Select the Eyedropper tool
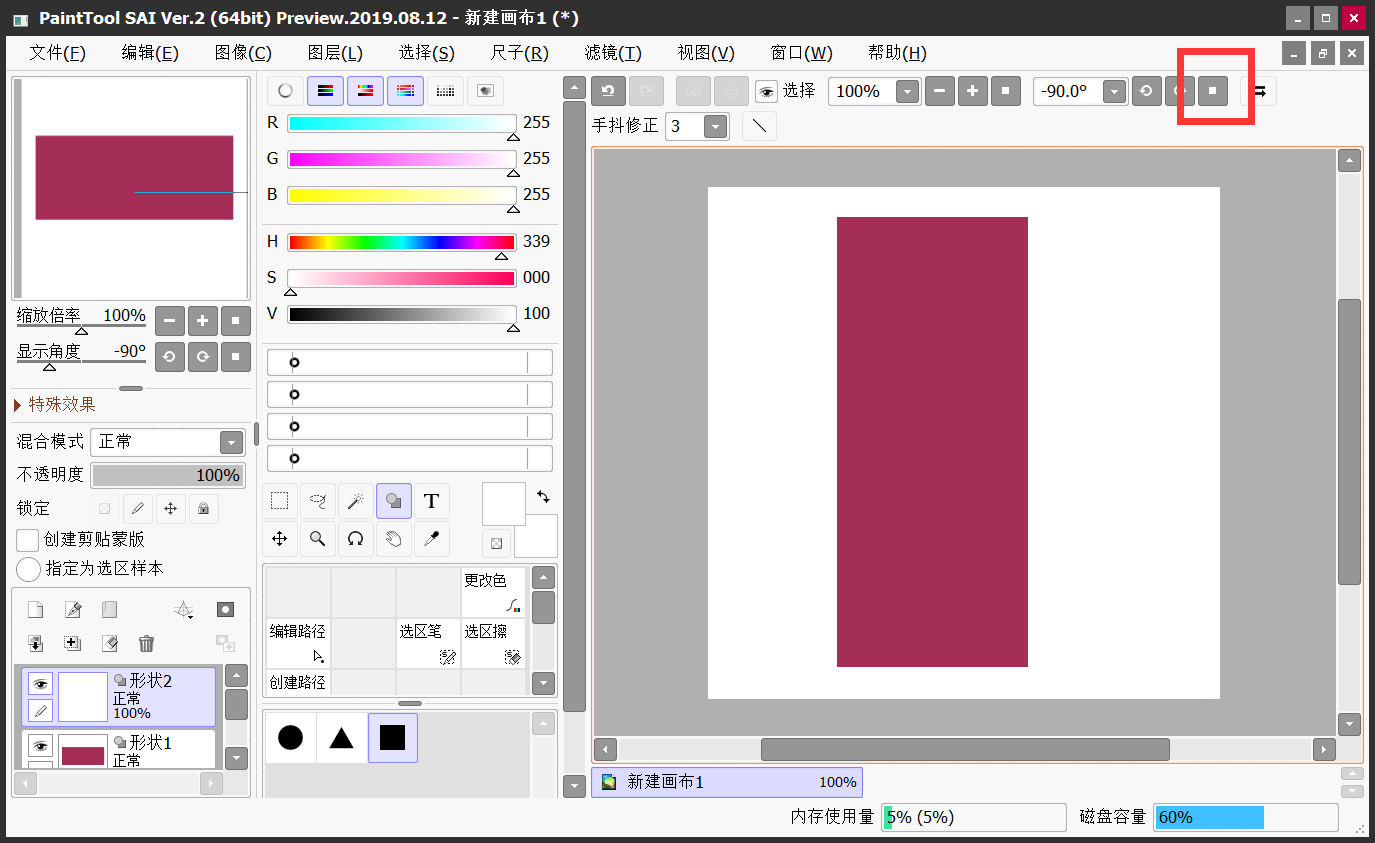The height and width of the screenshot is (843, 1375). 431,539
